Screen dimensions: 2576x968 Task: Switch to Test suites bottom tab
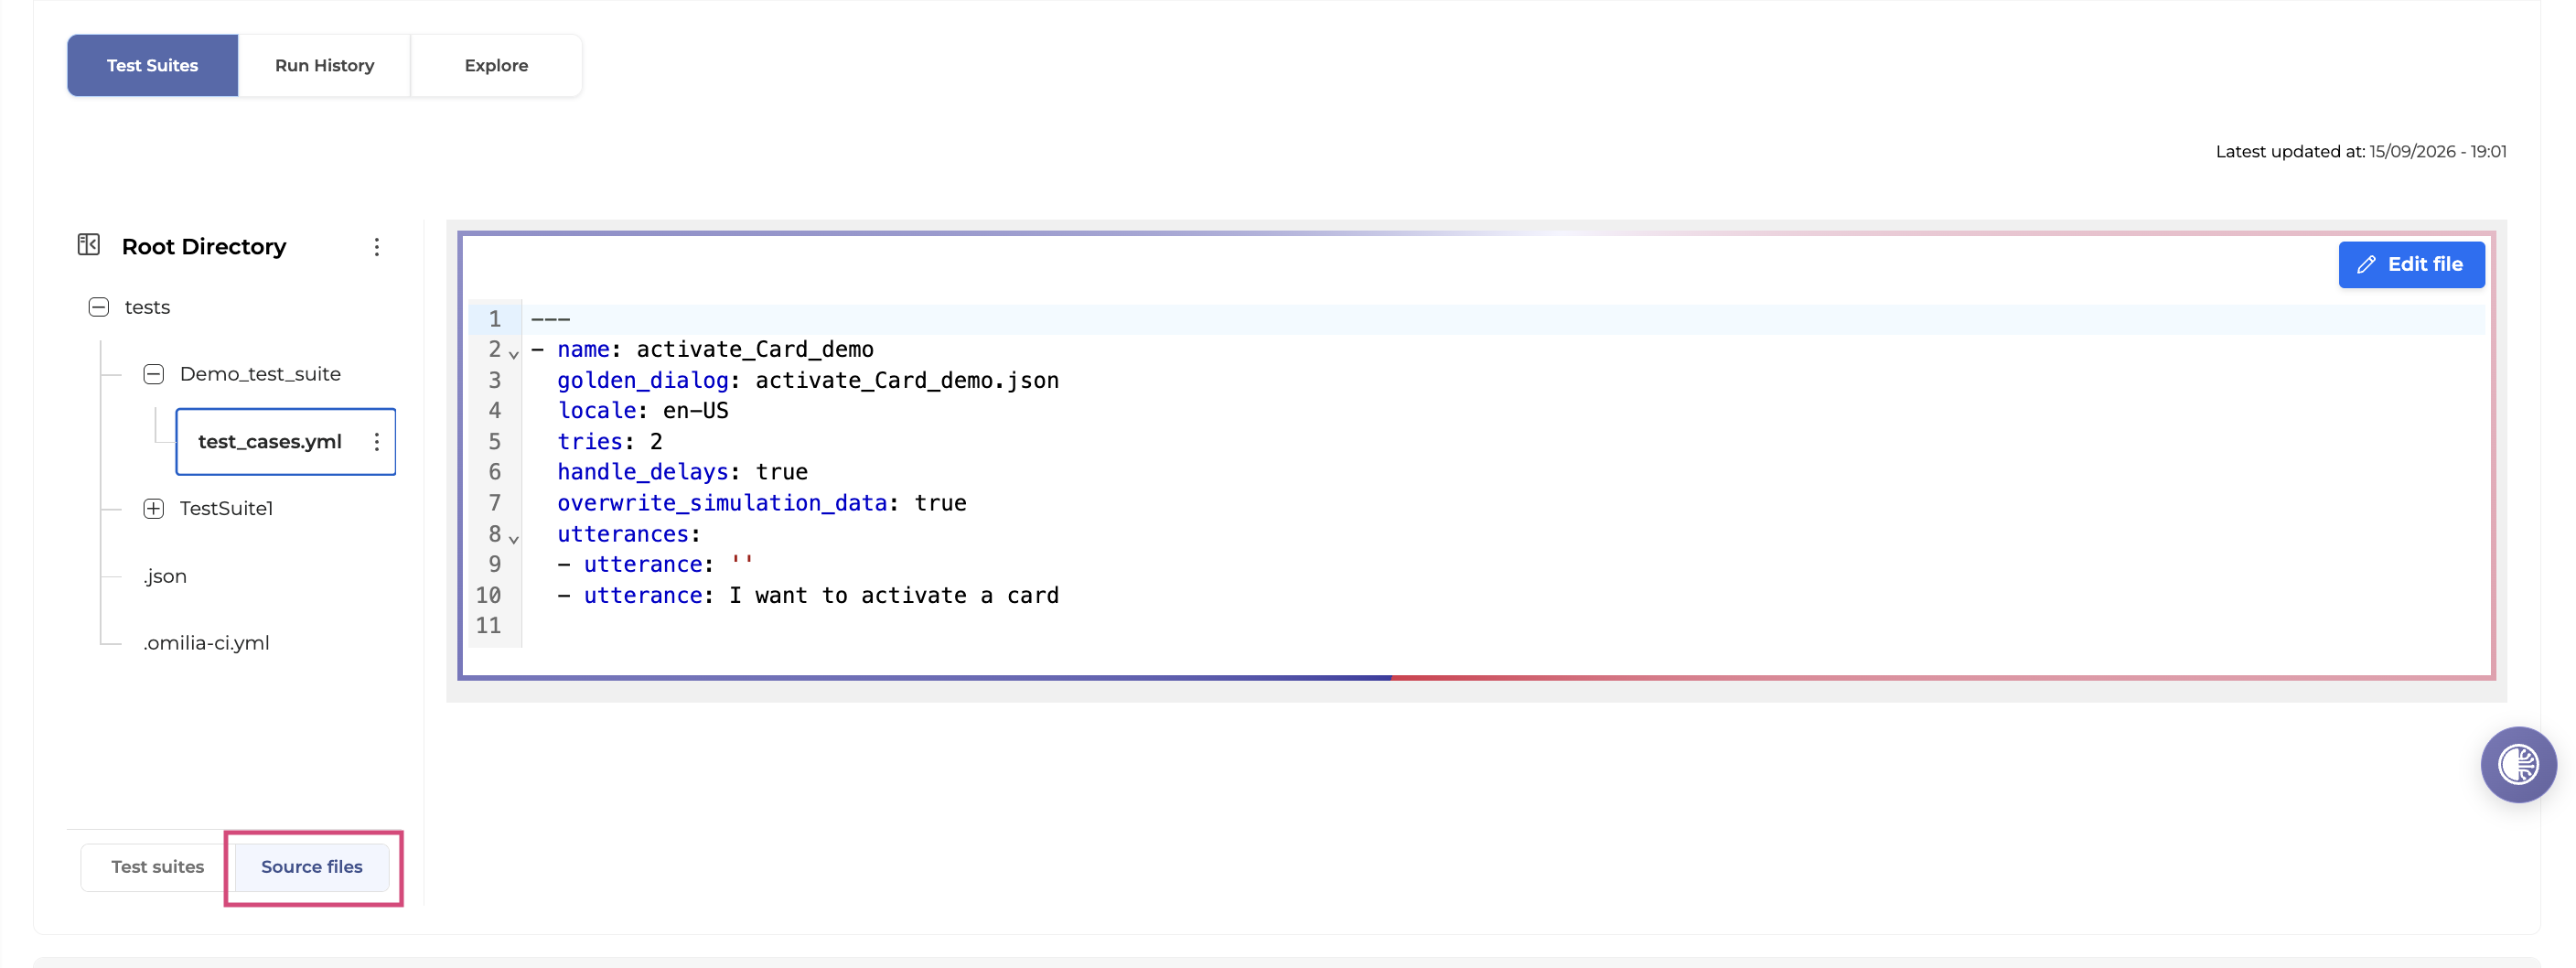pos(158,867)
